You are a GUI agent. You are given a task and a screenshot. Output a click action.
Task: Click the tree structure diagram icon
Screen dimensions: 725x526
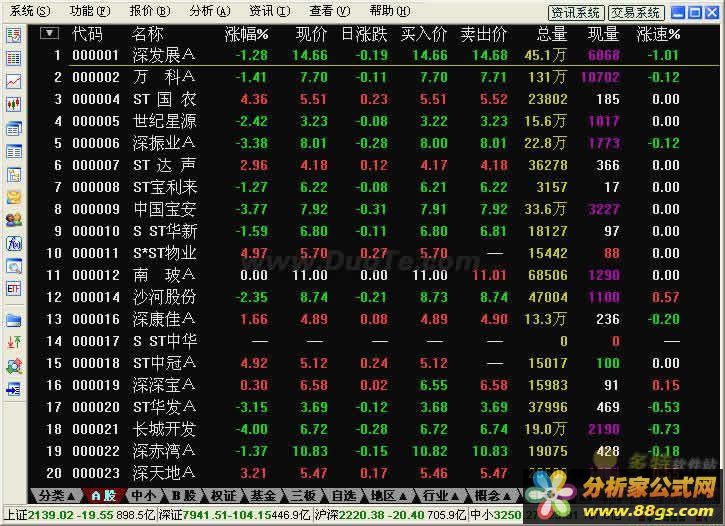click(13, 174)
